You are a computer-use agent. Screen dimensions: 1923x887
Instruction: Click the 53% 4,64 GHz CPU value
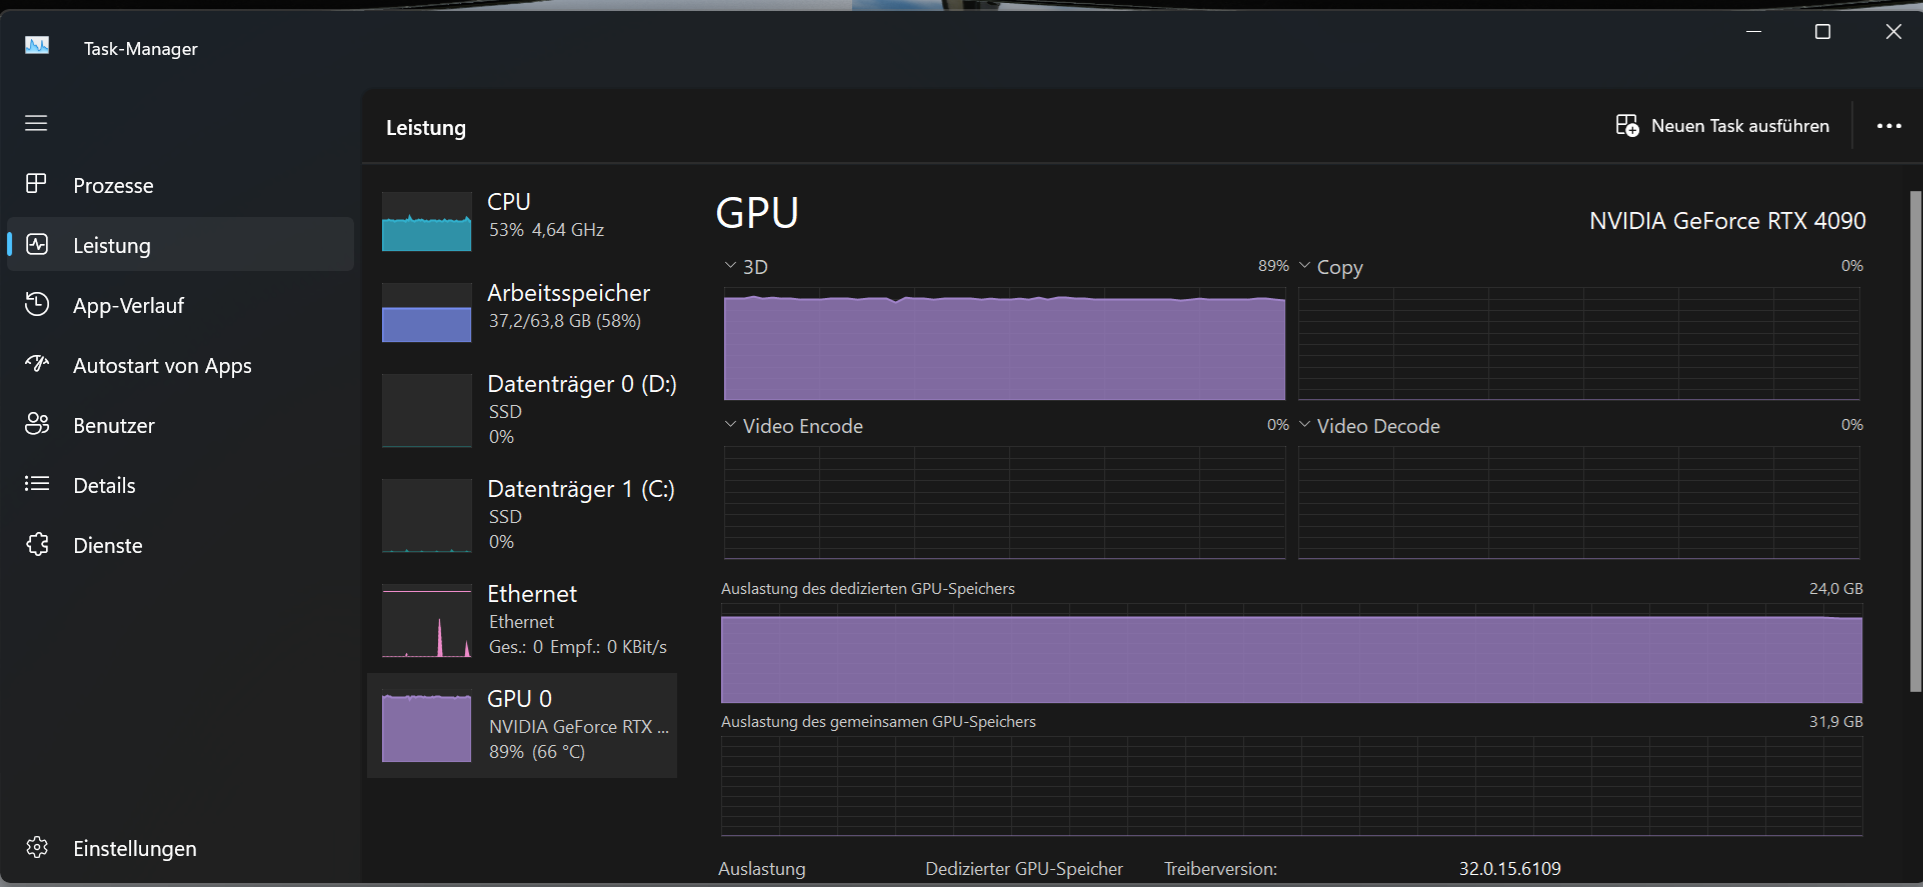point(546,229)
